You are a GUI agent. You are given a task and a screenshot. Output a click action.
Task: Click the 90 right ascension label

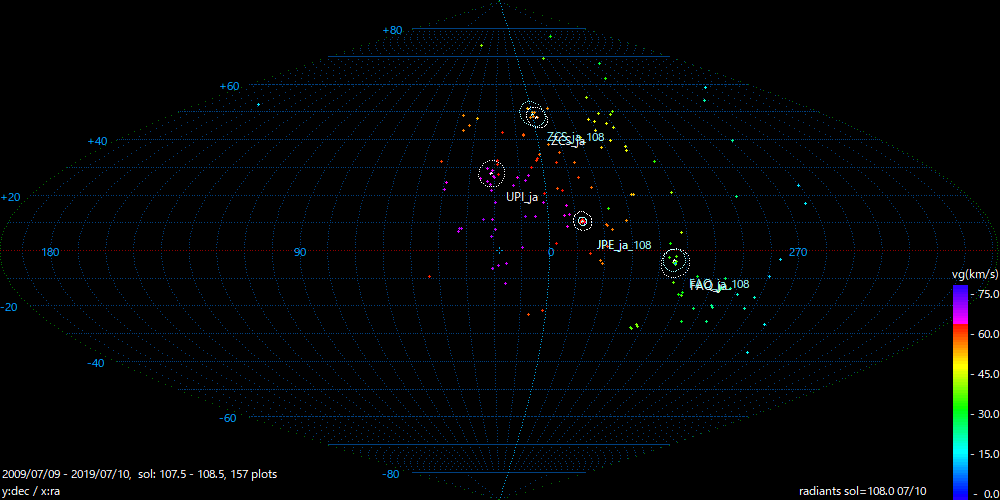300,252
